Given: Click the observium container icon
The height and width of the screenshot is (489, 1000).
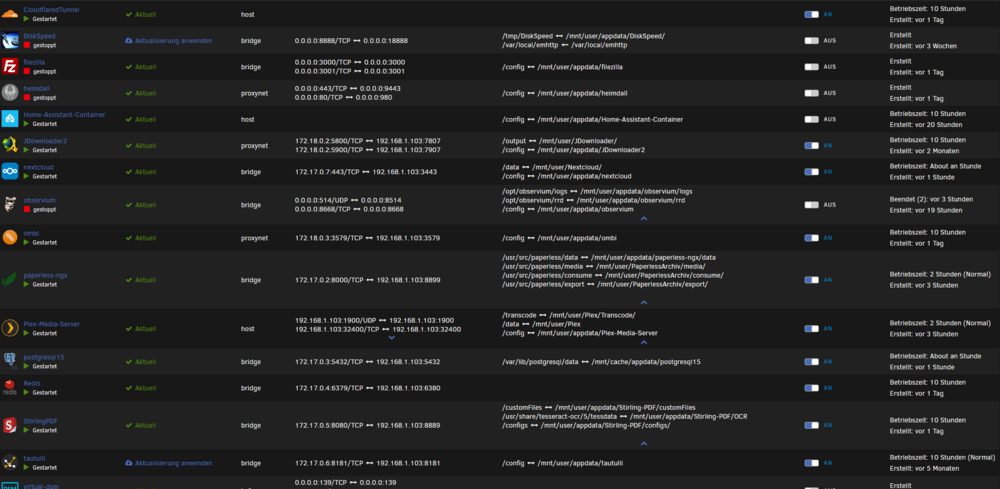Looking at the screenshot, I should click(x=10, y=204).
